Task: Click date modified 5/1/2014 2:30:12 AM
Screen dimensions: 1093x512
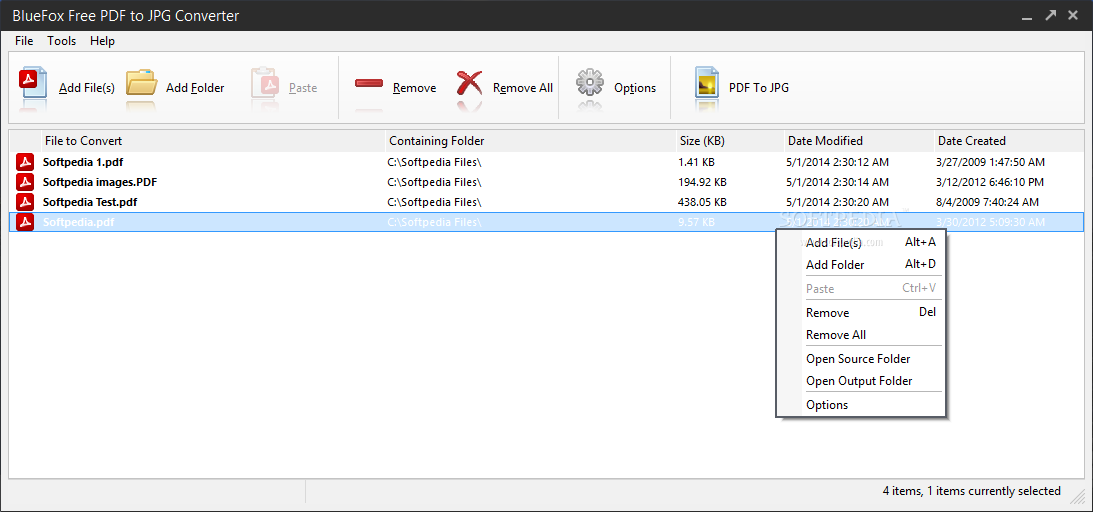Action: (837, 162)
